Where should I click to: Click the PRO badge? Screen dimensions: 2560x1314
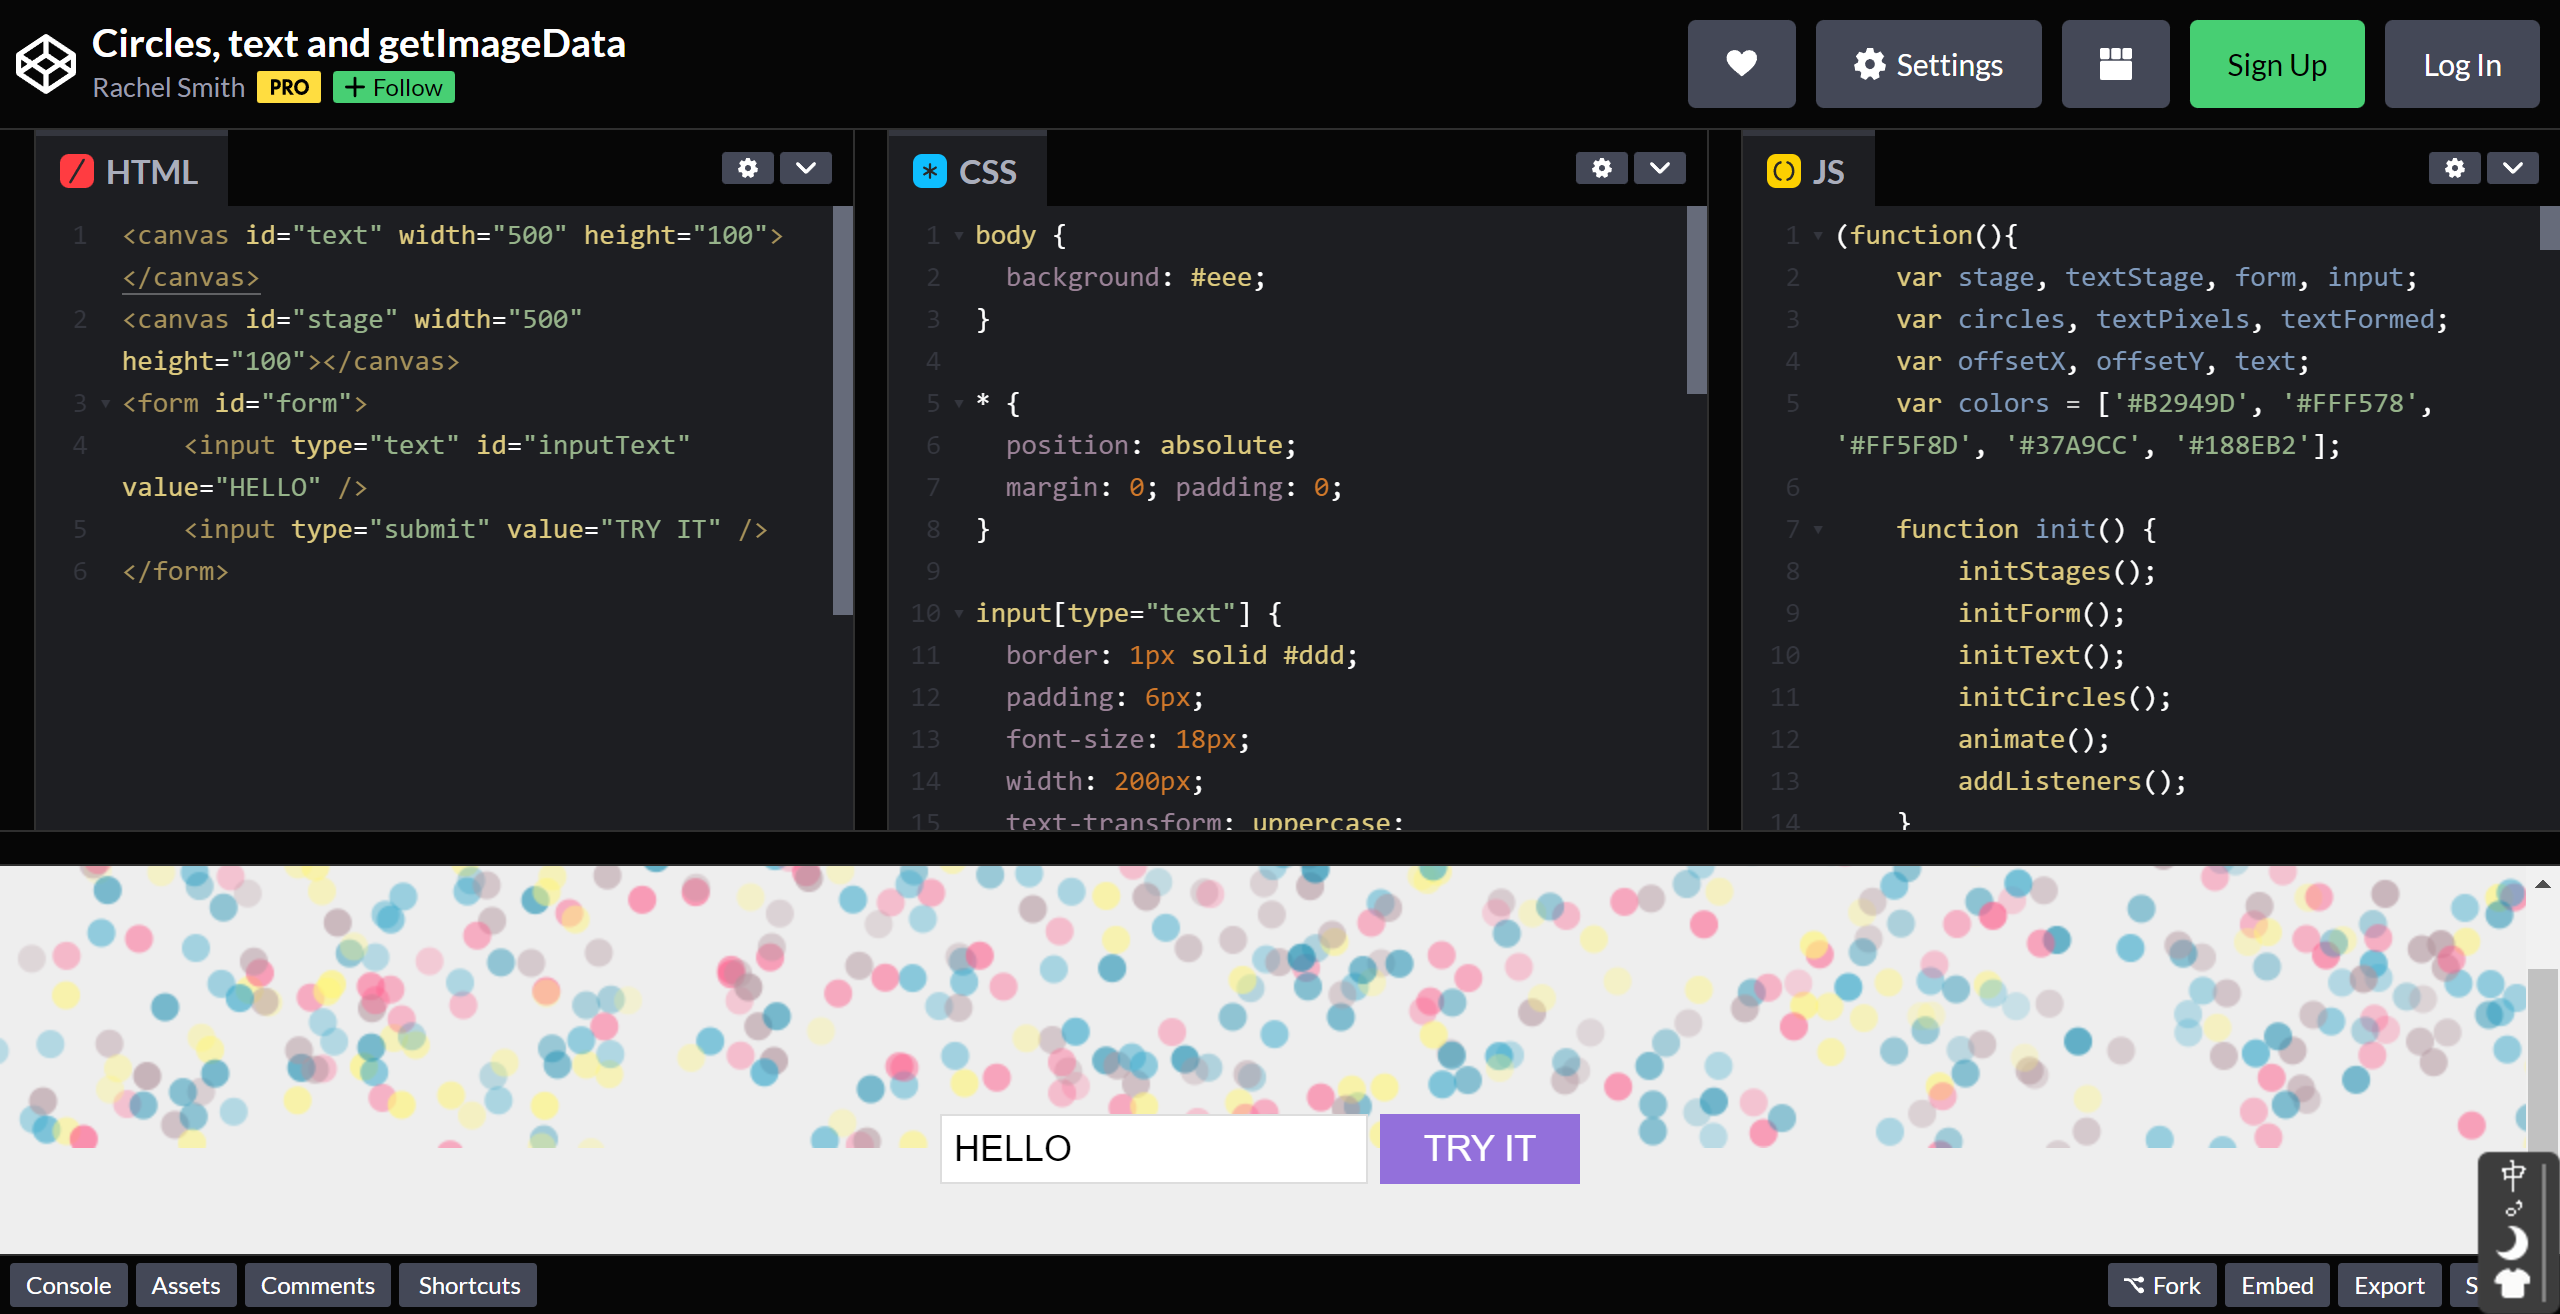pyautogui.click(x=289, y=87)
